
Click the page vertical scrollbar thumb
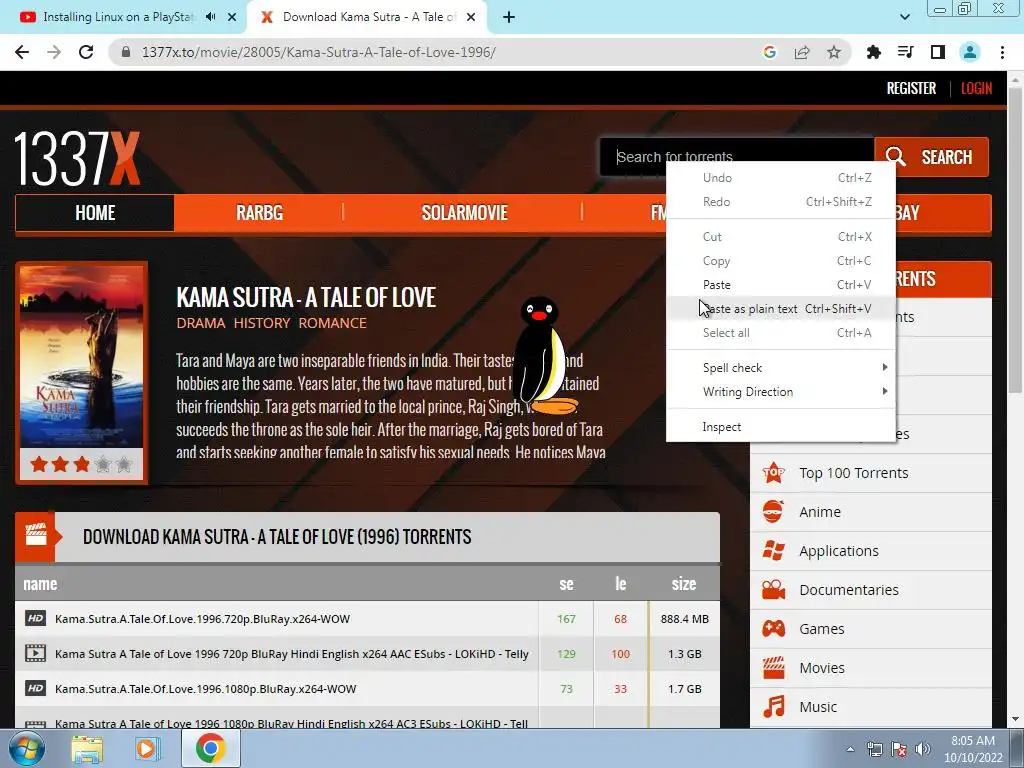point(1014,242)
